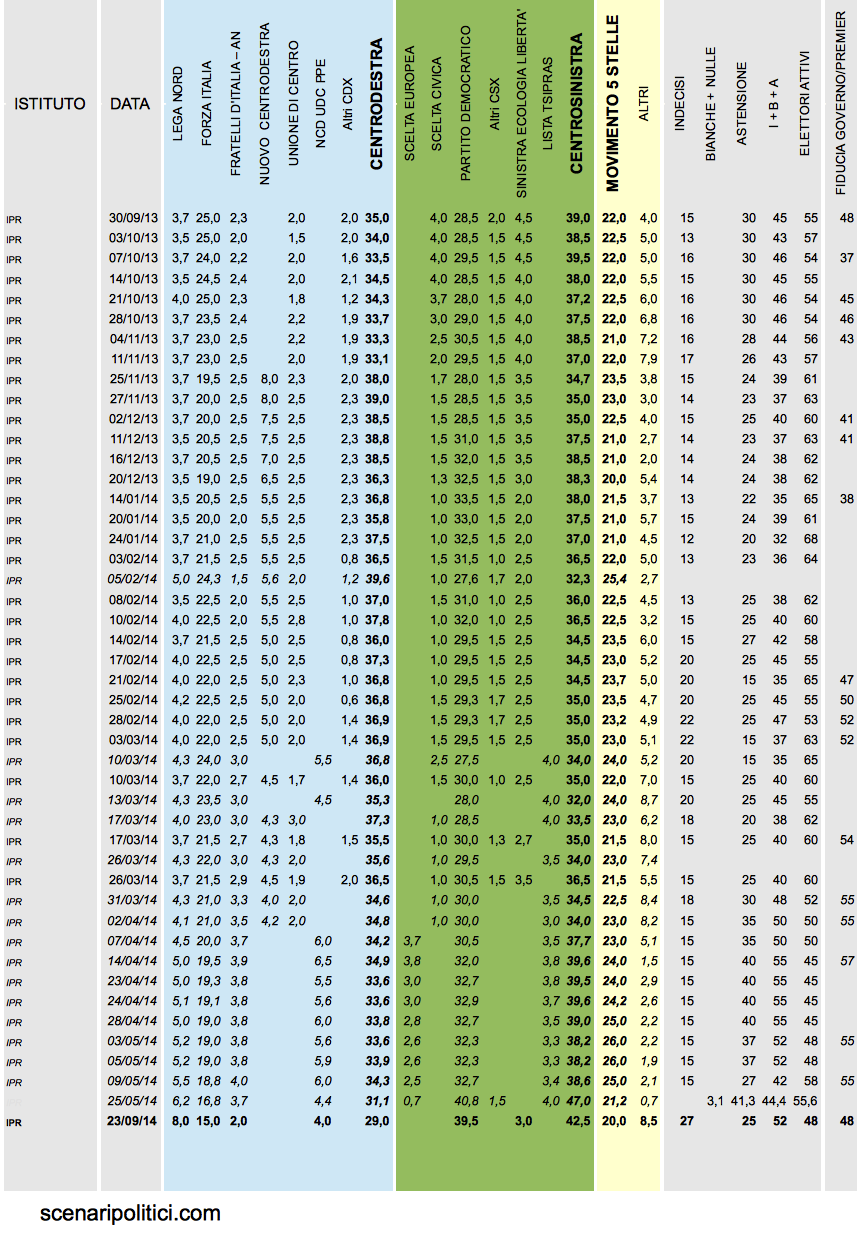Select the bold CENTROSINISTRA column header
Screen dimensions: 863x1237
coord(577,104)
